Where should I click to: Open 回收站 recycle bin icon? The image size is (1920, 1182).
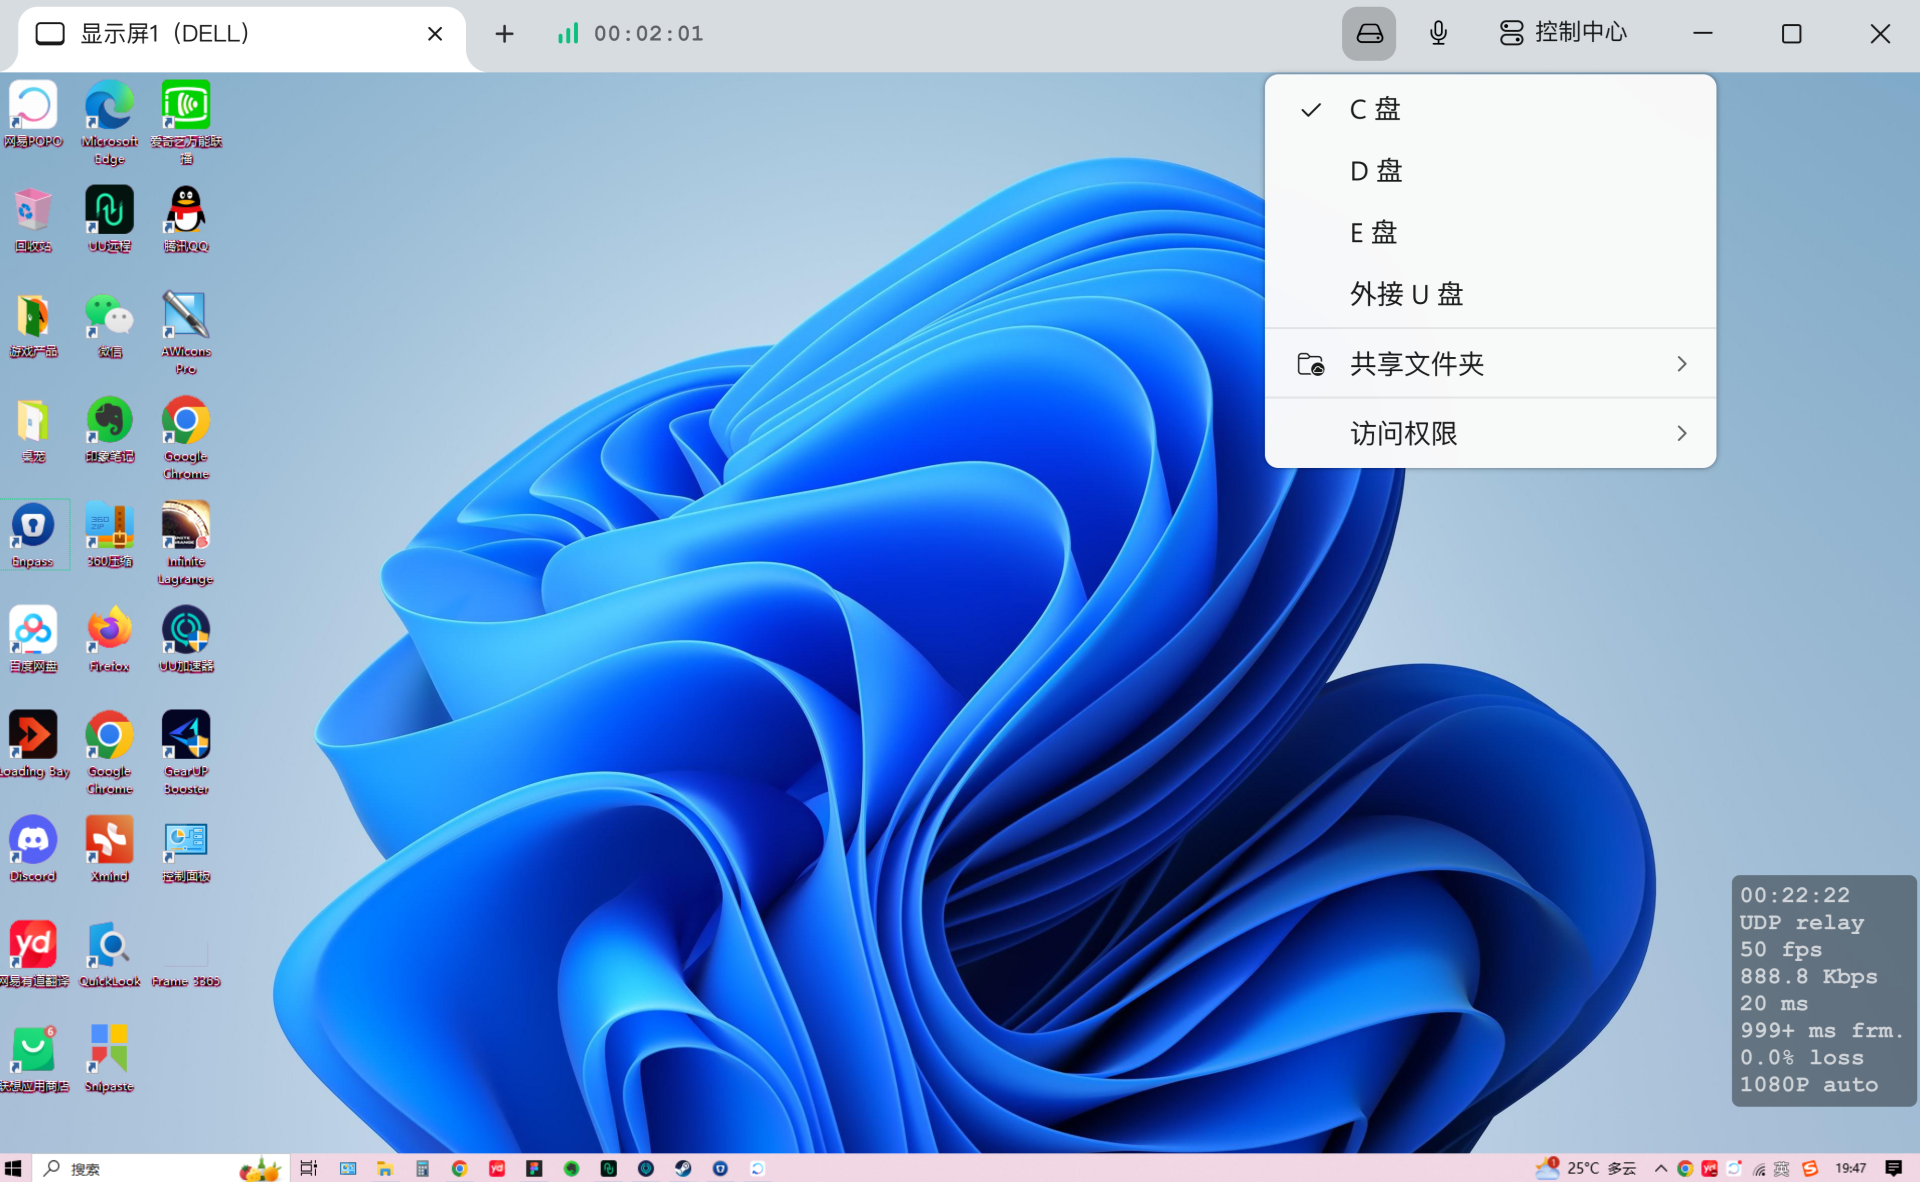[33, 220]
